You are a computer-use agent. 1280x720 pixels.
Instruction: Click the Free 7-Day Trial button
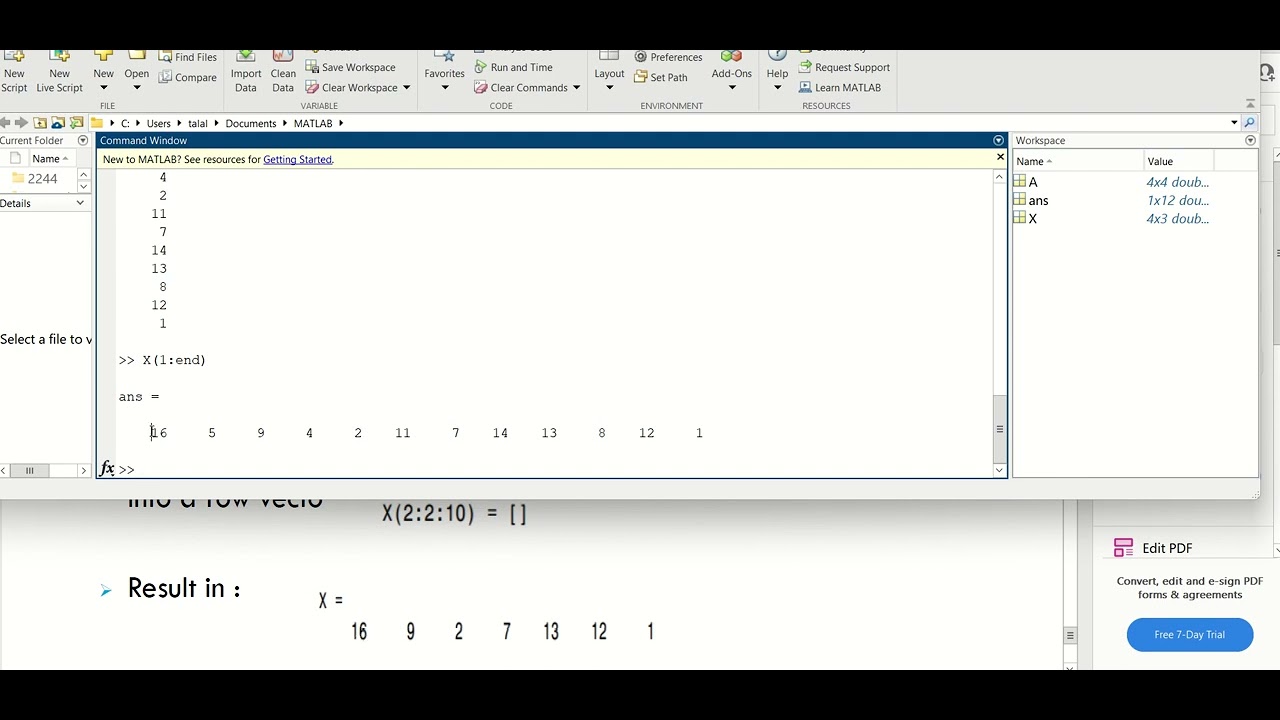[x=1190, y=634]
